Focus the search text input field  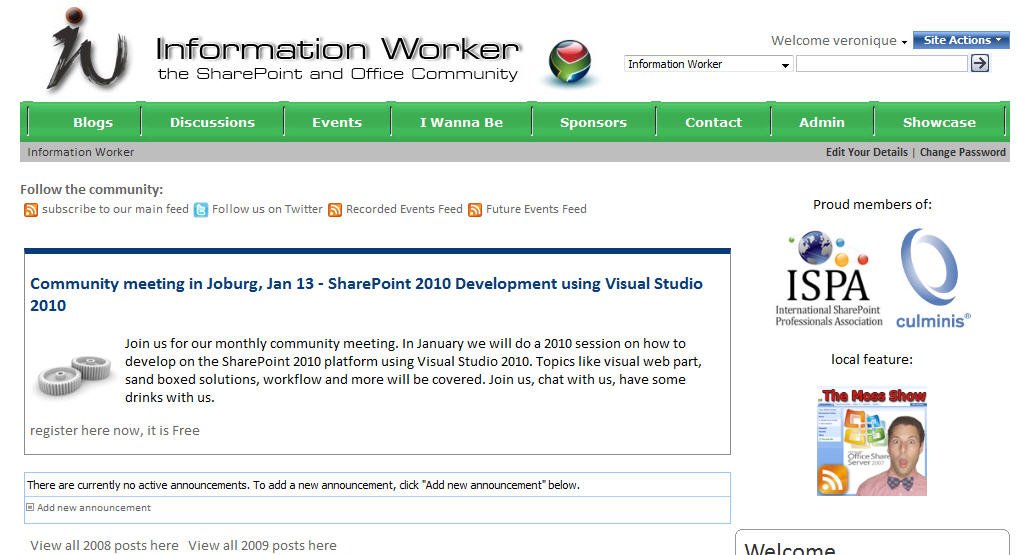click(881, 64)
